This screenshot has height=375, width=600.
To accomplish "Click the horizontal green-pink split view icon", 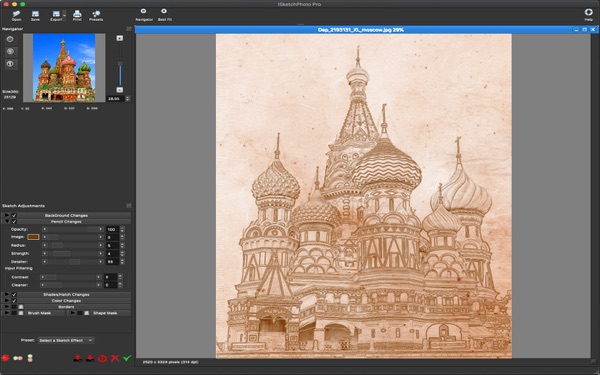I will pos(18,358).
